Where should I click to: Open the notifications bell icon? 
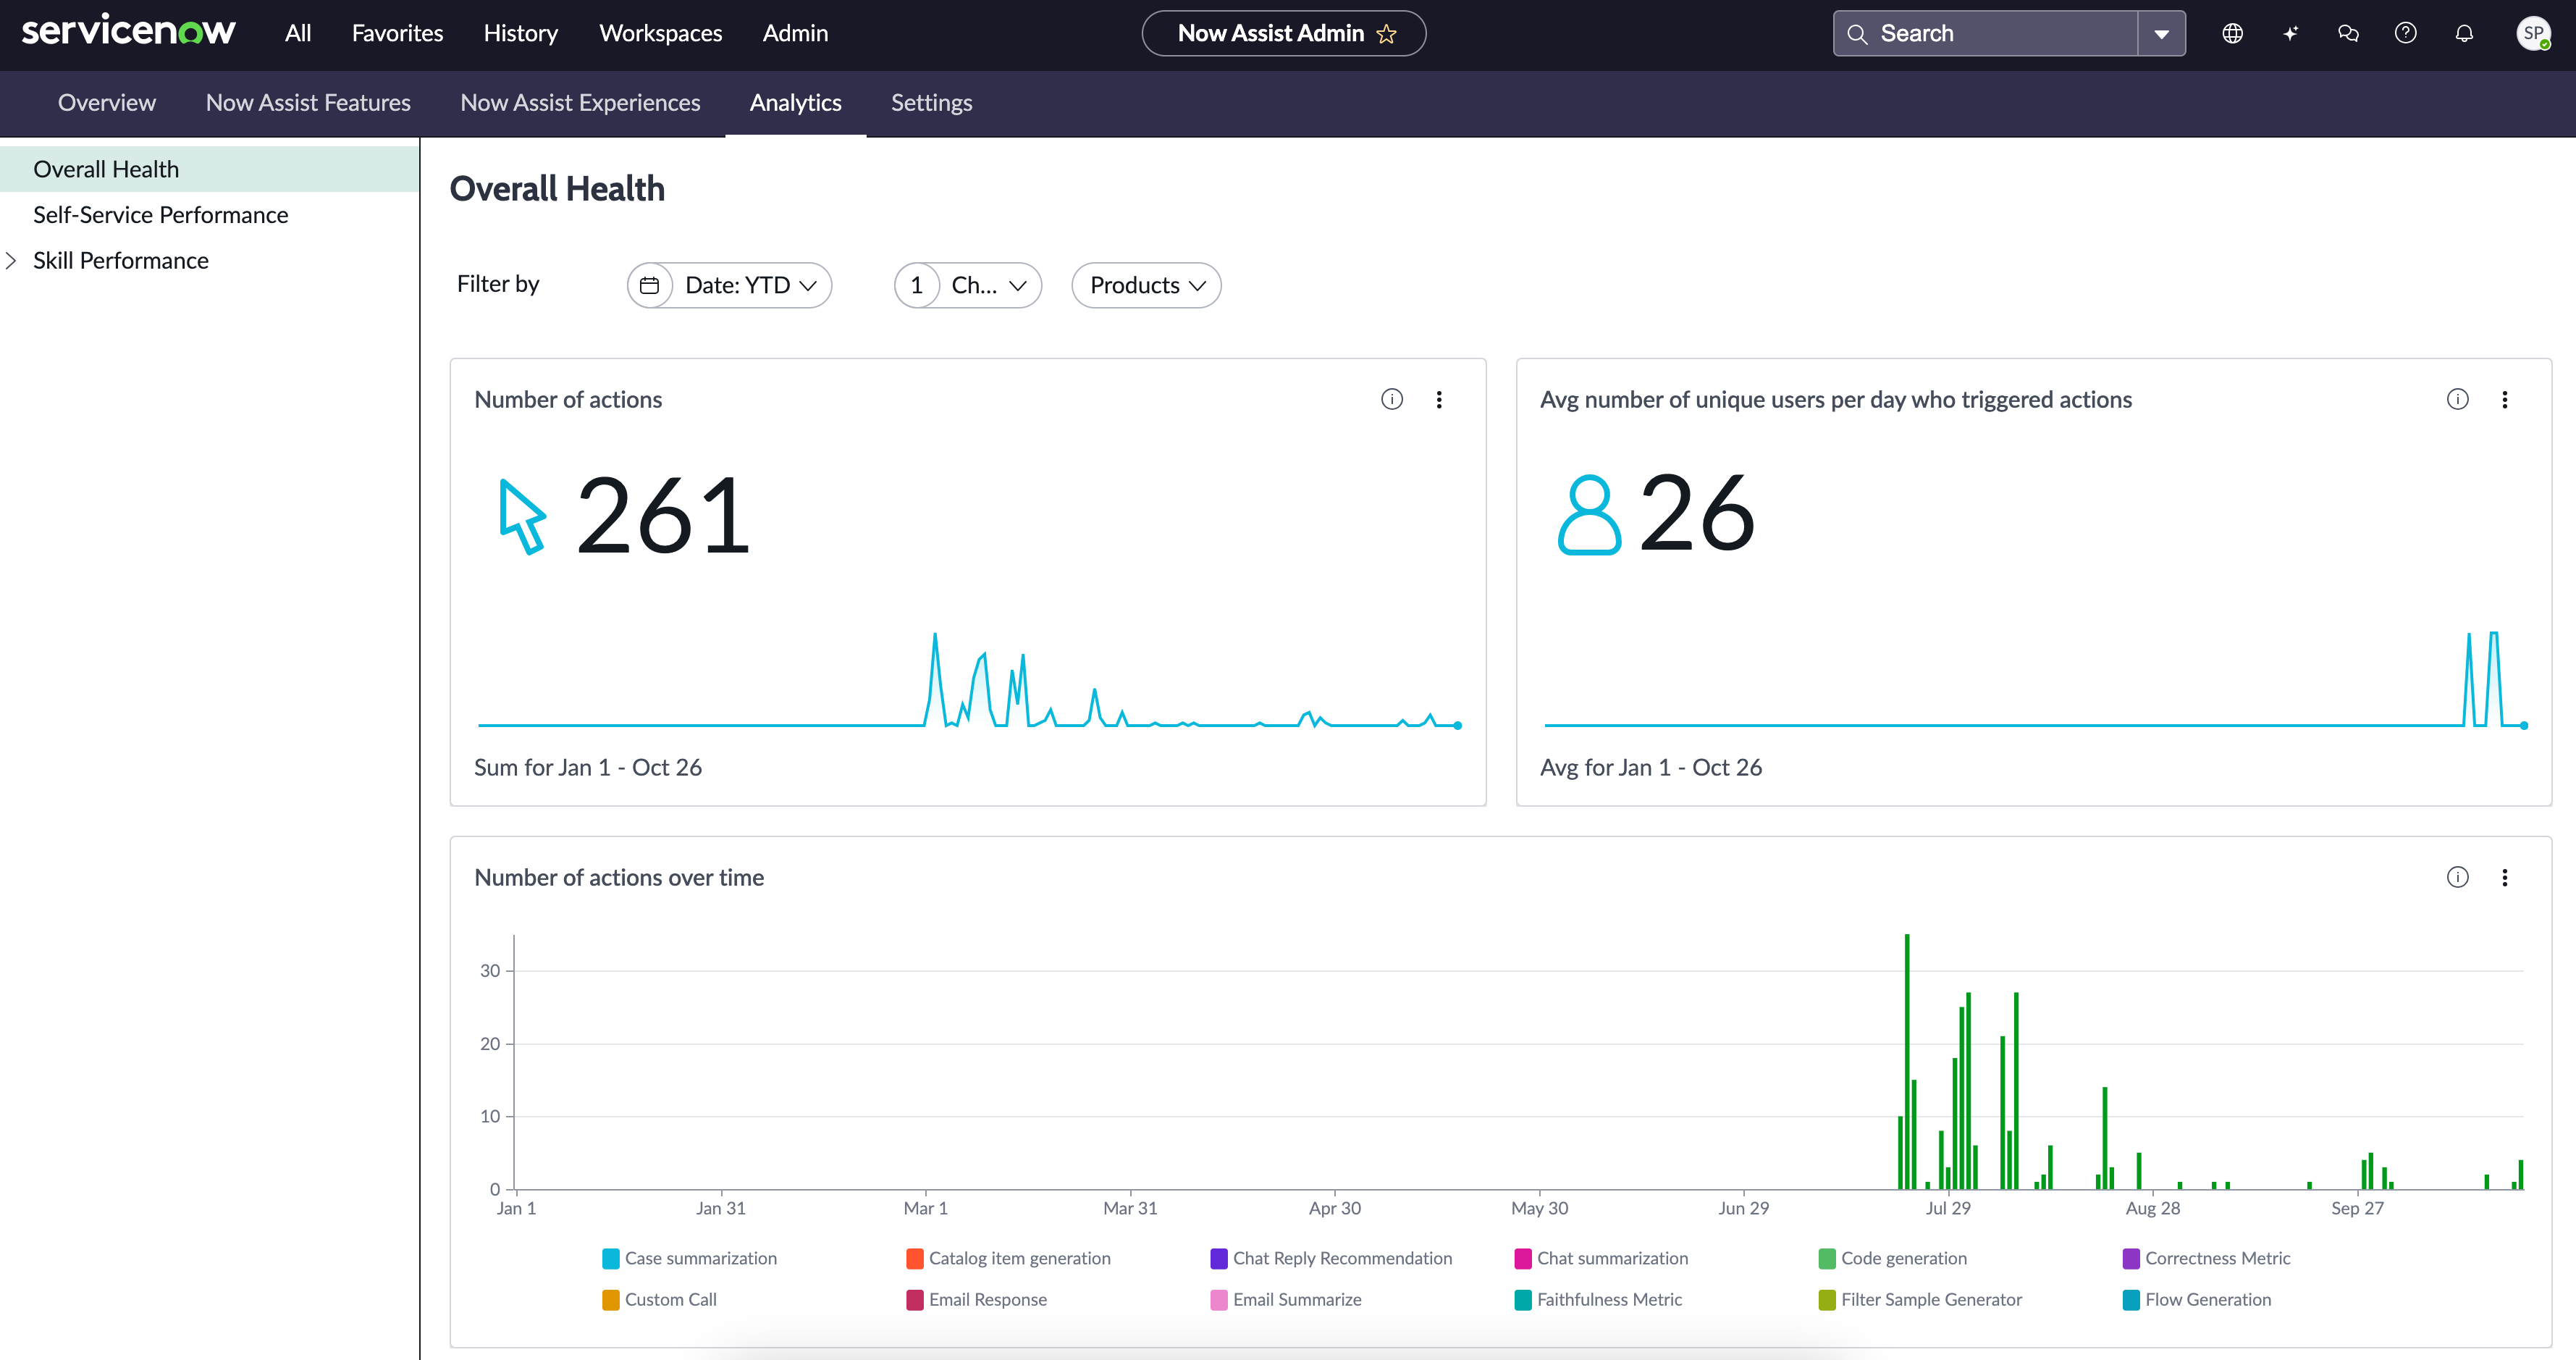click(x=2464, y=34)
